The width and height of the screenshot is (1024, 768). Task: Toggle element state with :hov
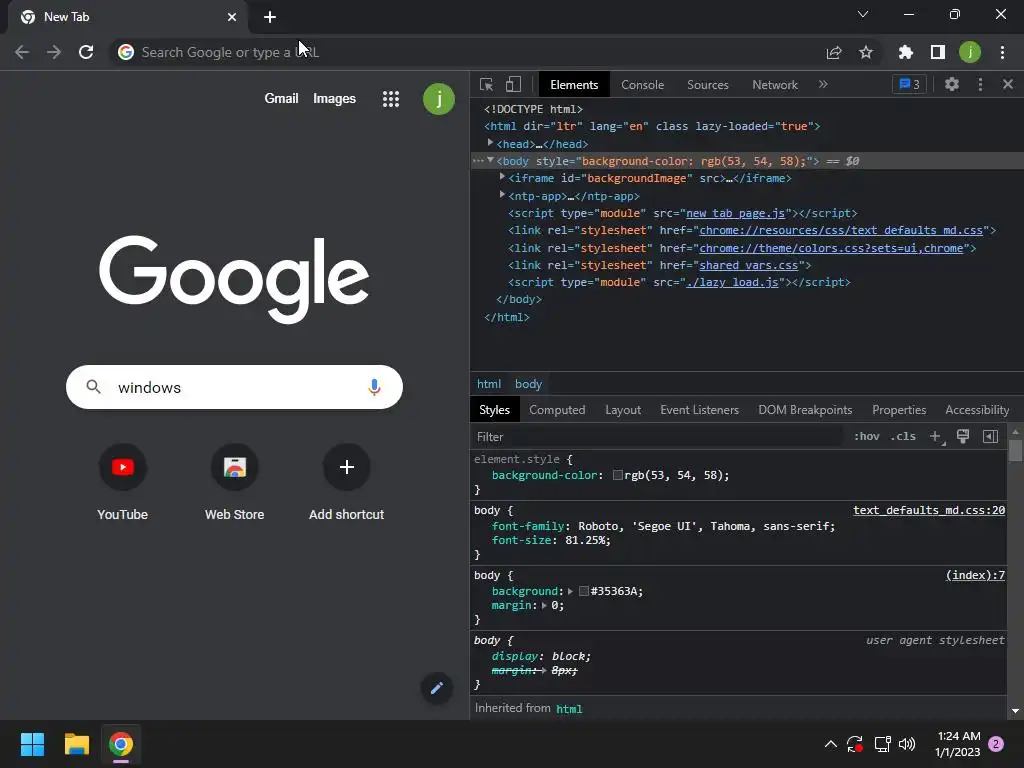coord(867,436)
